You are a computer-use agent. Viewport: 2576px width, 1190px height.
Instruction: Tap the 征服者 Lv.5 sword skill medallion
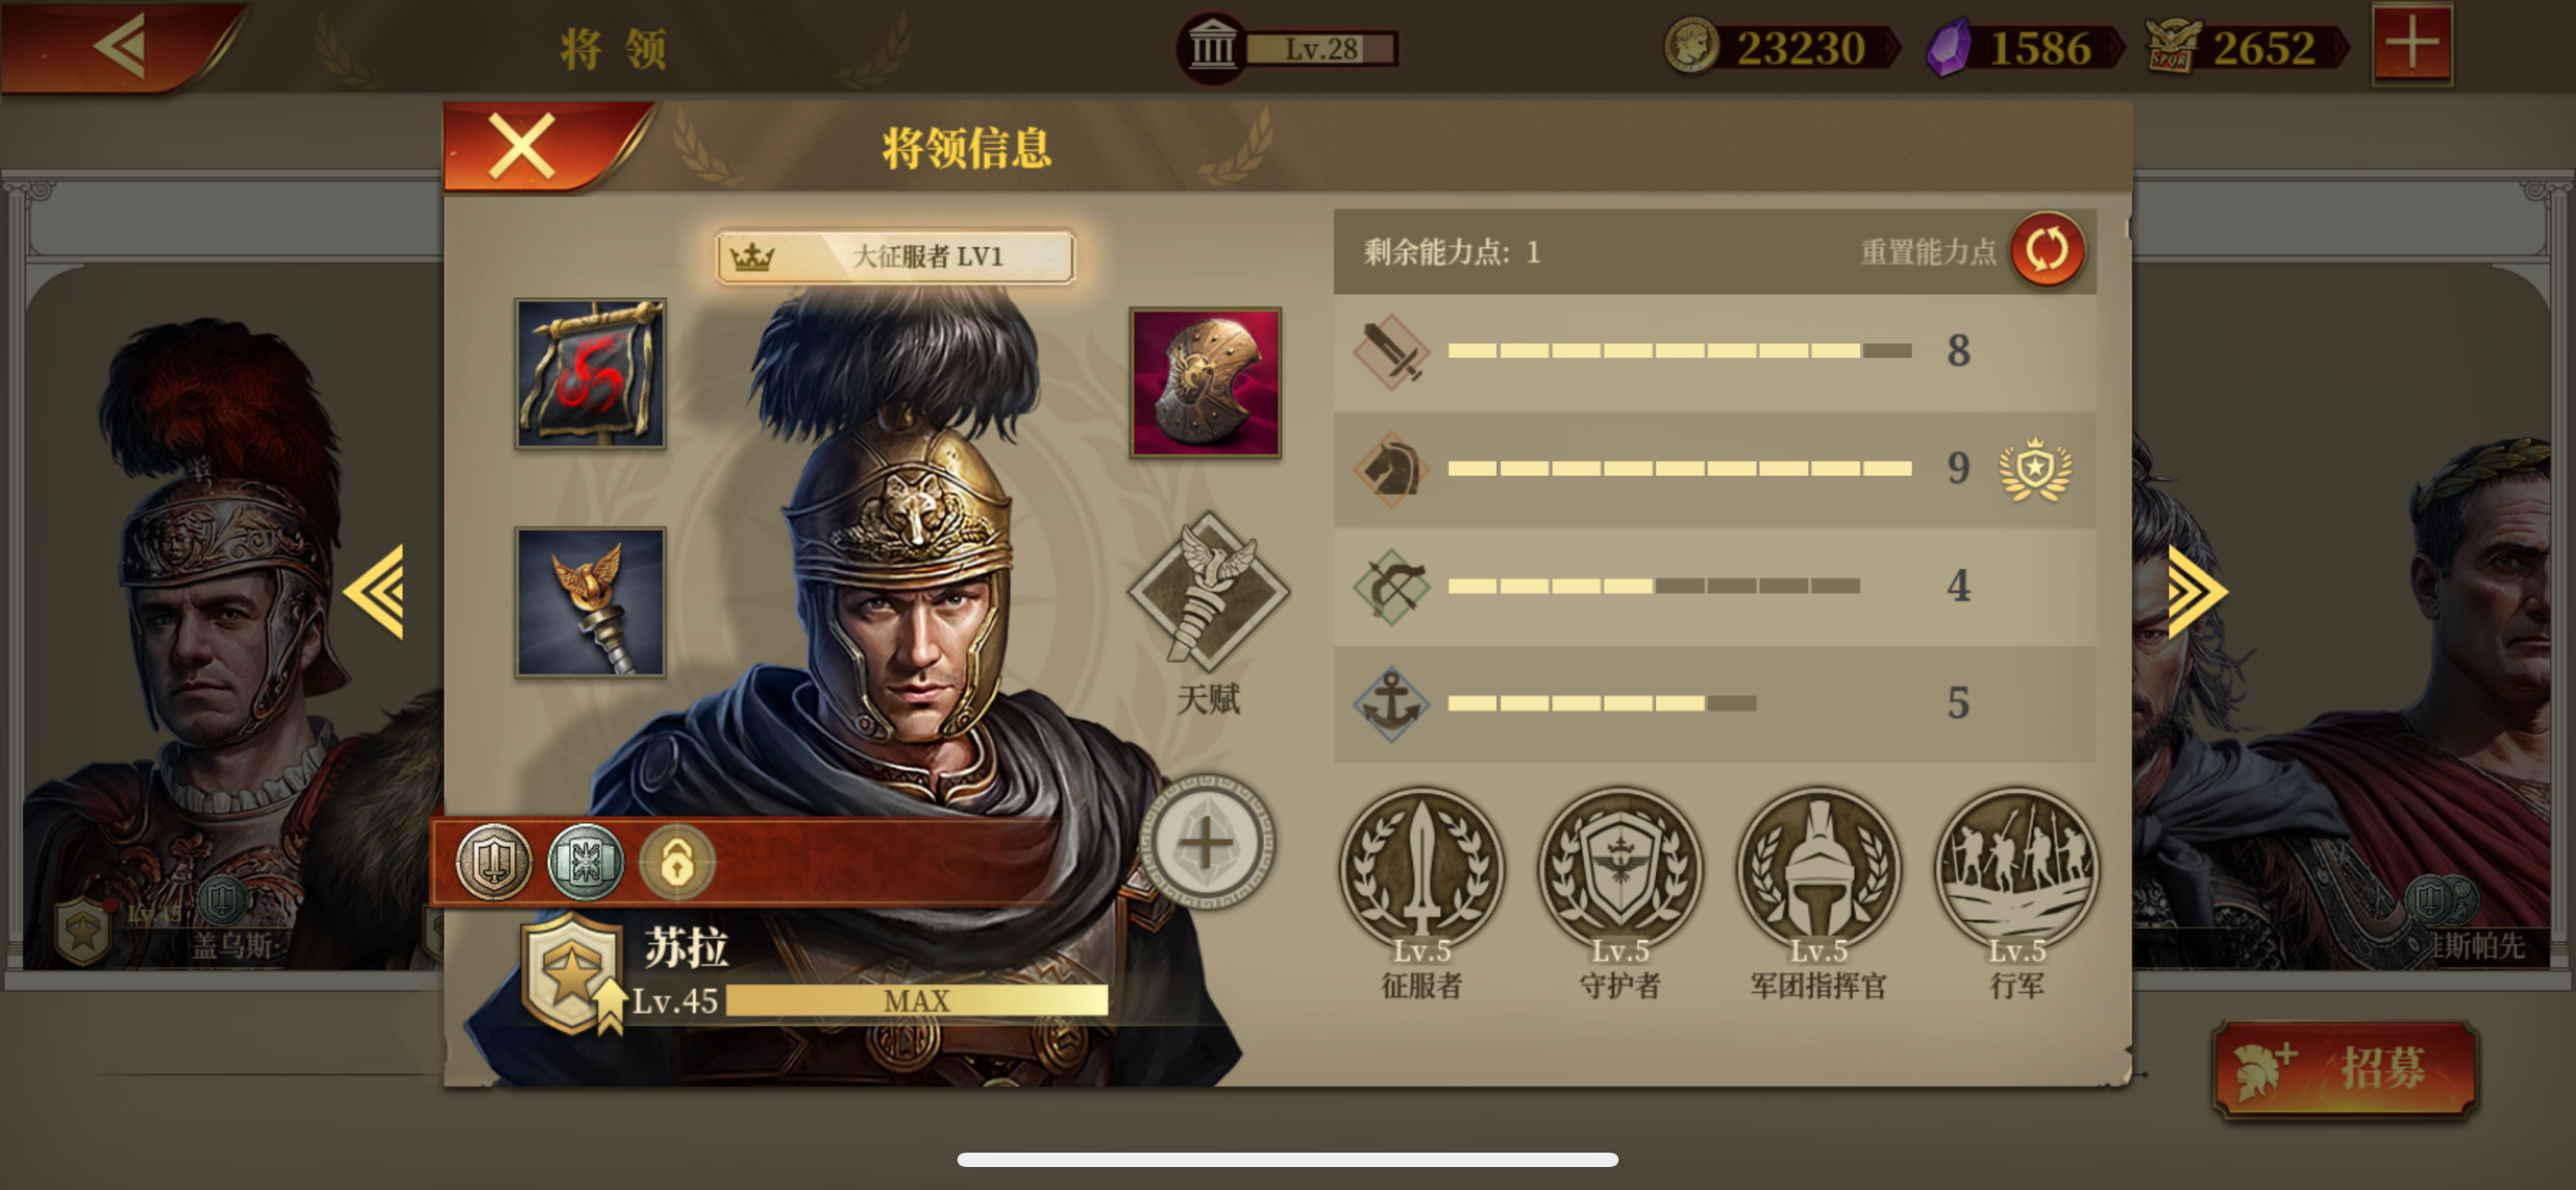coord(1421,869)
